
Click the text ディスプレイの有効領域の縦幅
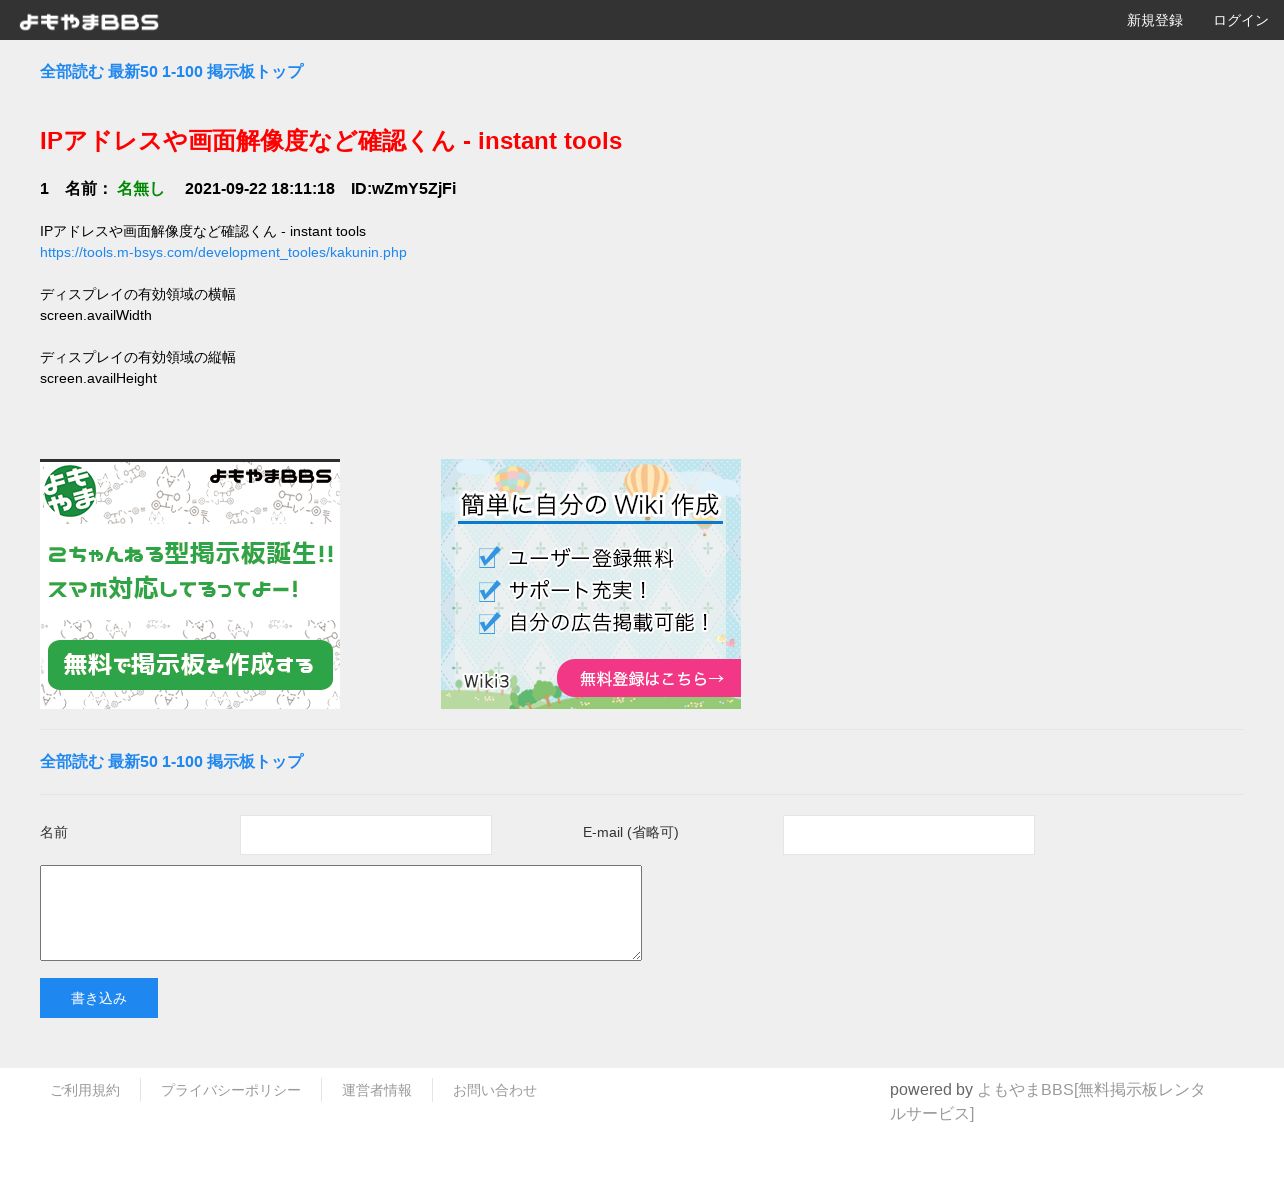[138, 357]
